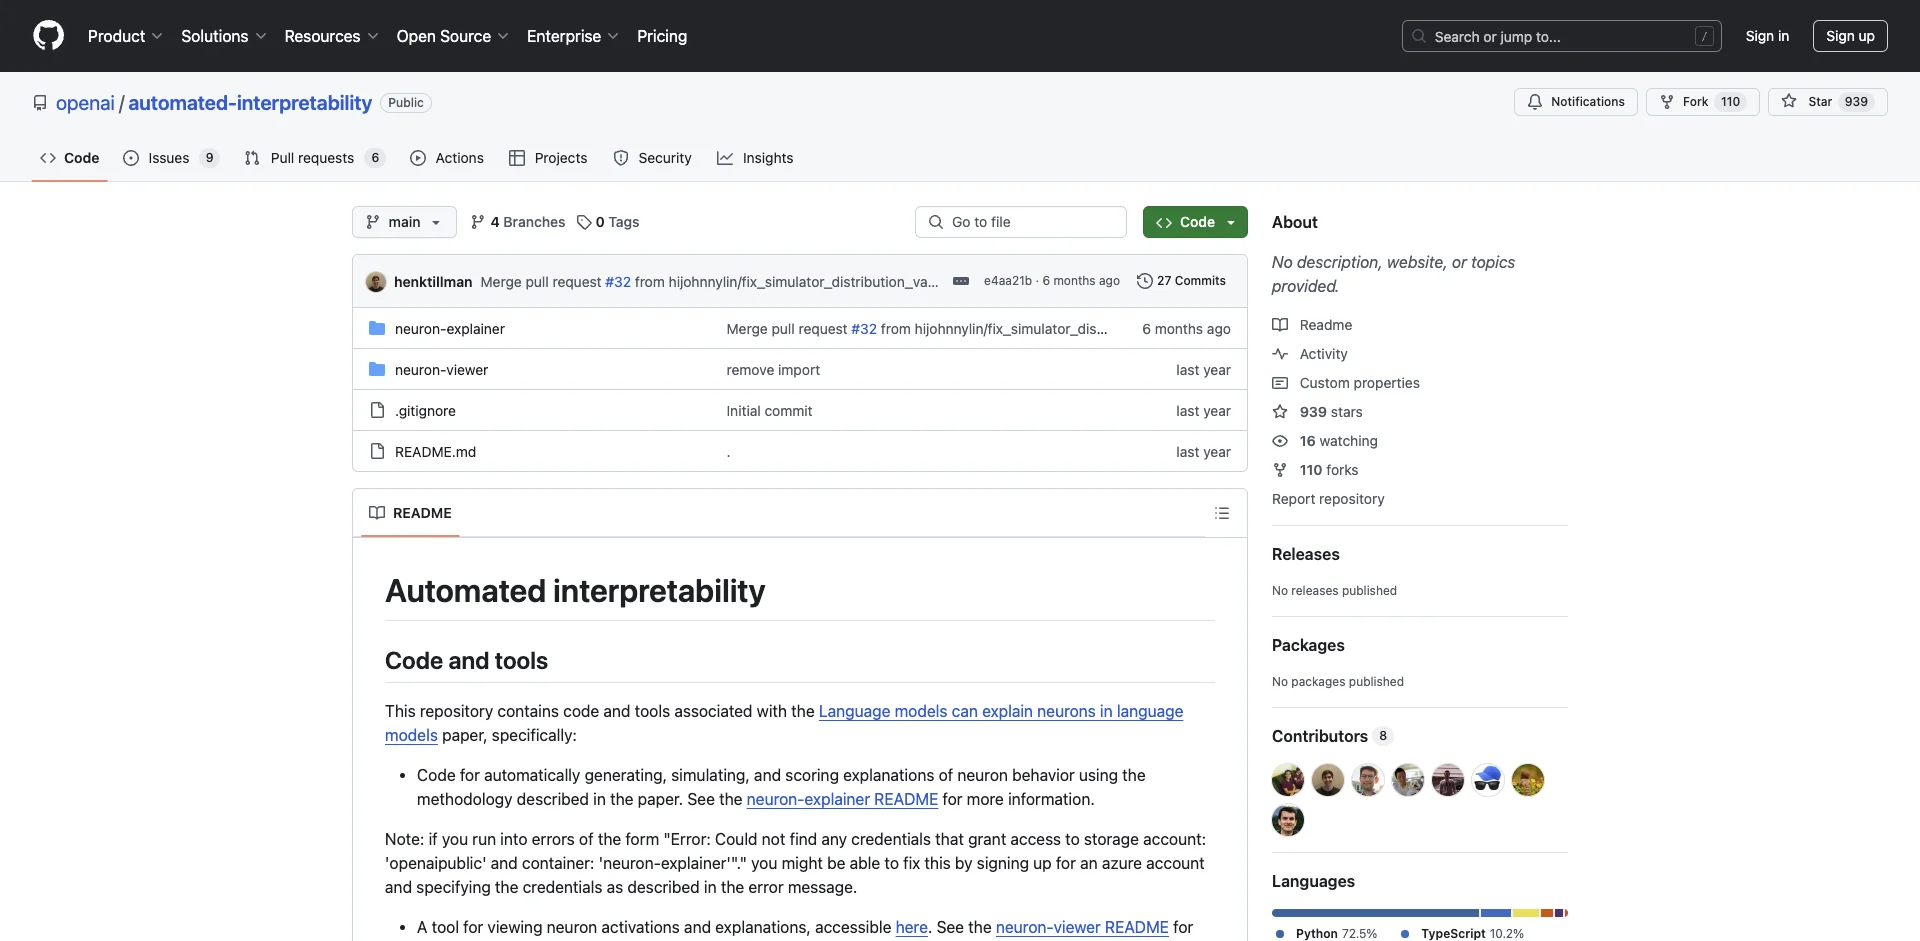Screen dimensions: 1920x941
Task: Open commit hash e4aa21b
Action: [1007, 281]
